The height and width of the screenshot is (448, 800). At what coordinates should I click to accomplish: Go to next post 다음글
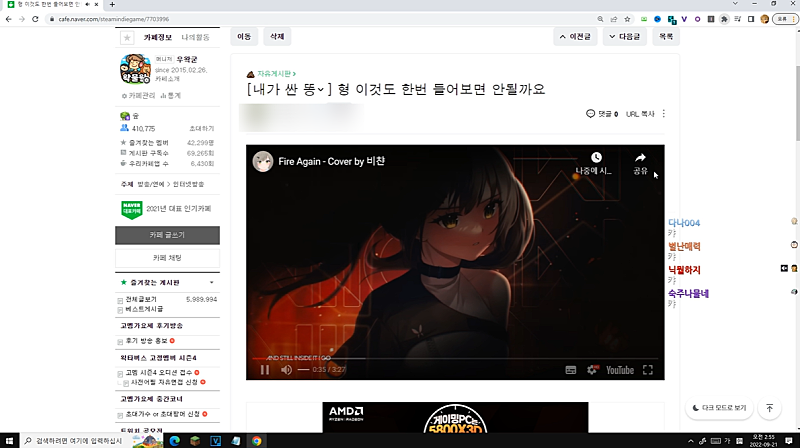(x=624, y=37)
